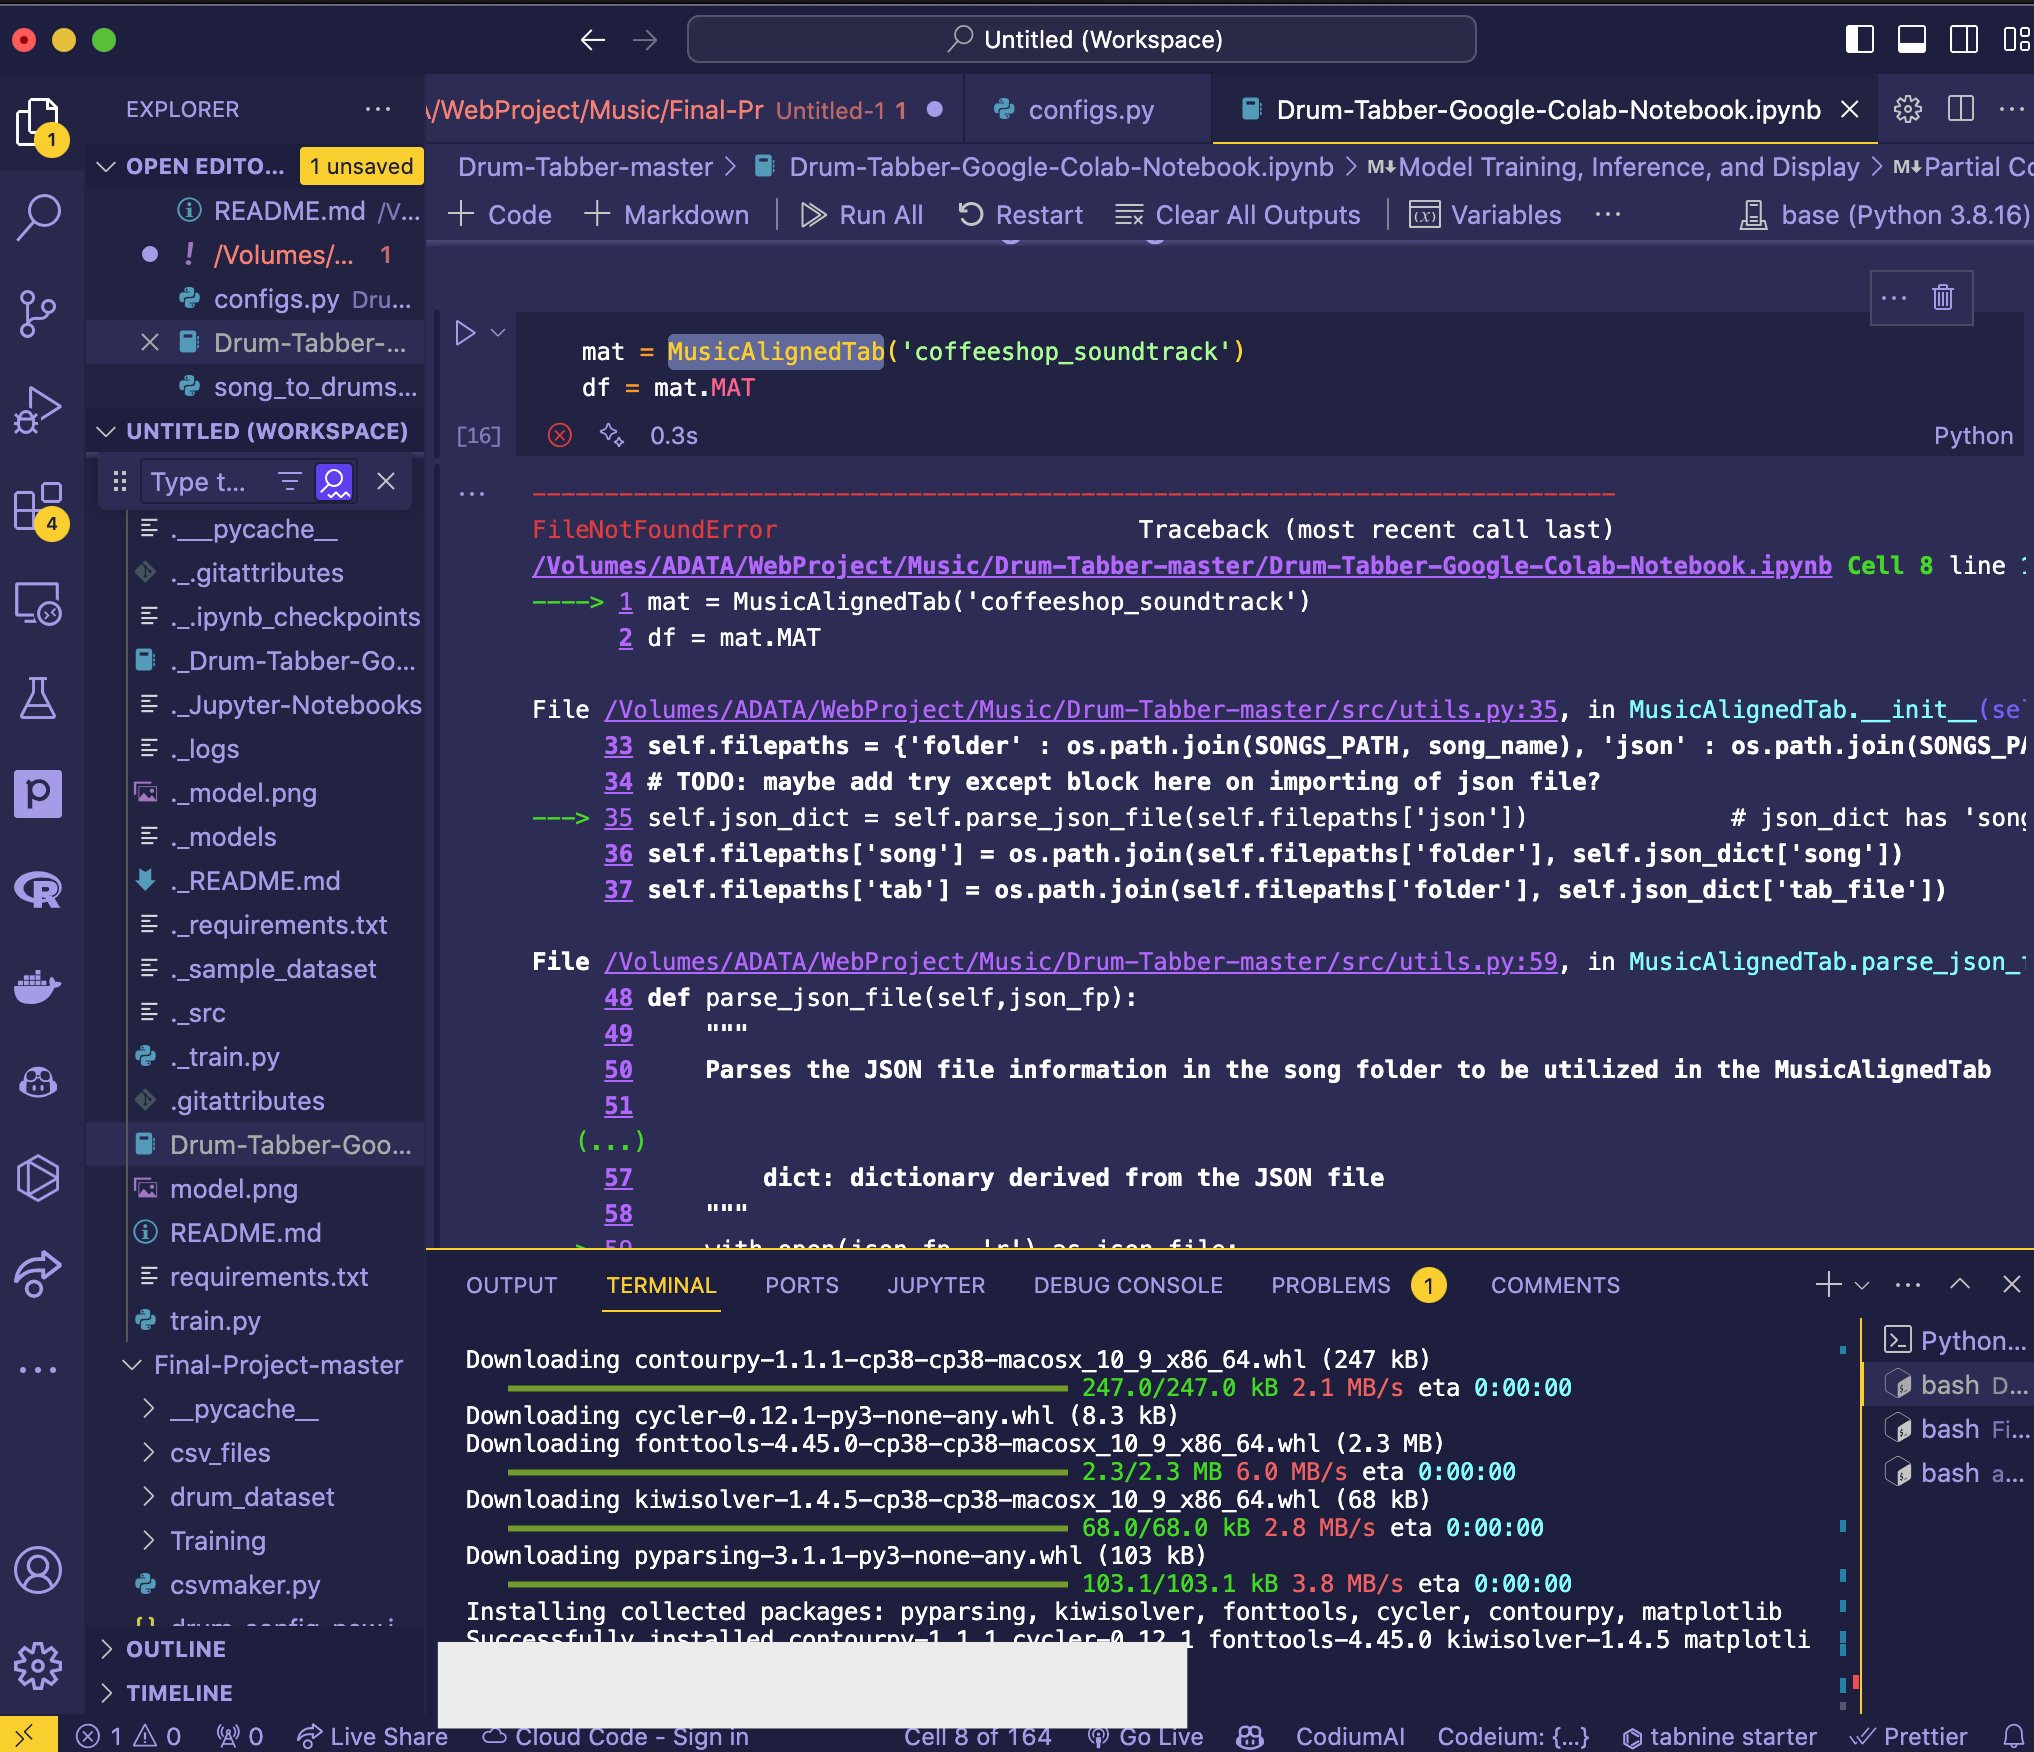The image size is (2034, 1752).
Task: Switch to the Problems panel tab
Action: [x=1330, y=1285]
